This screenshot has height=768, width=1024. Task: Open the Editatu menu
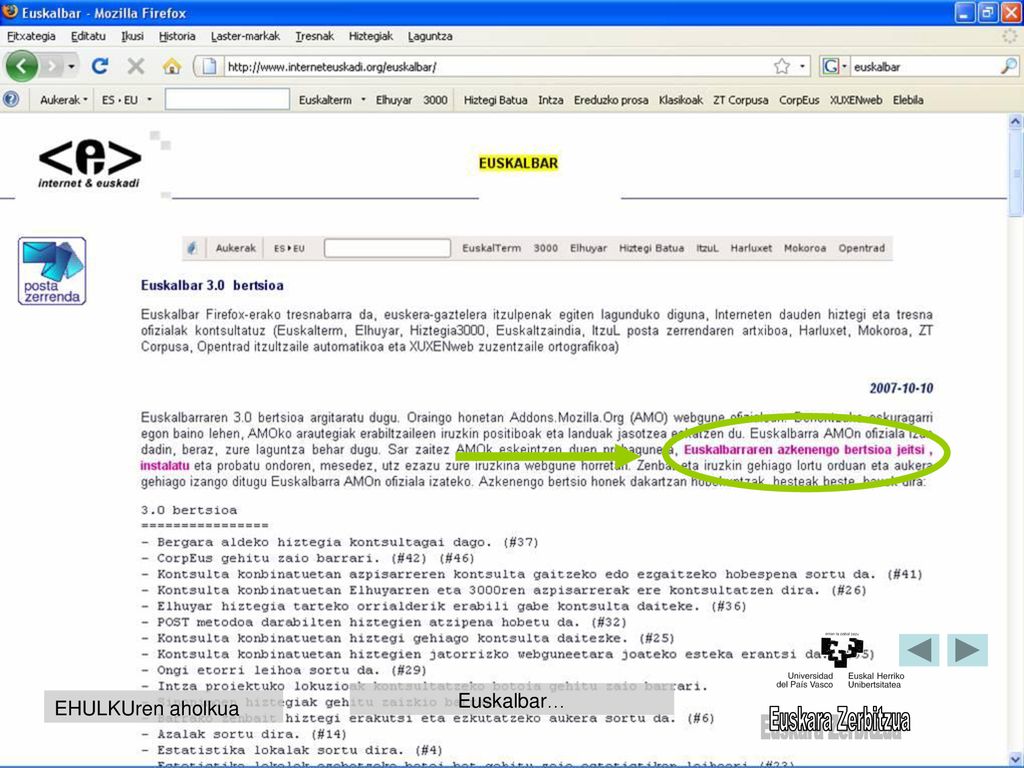88,36
